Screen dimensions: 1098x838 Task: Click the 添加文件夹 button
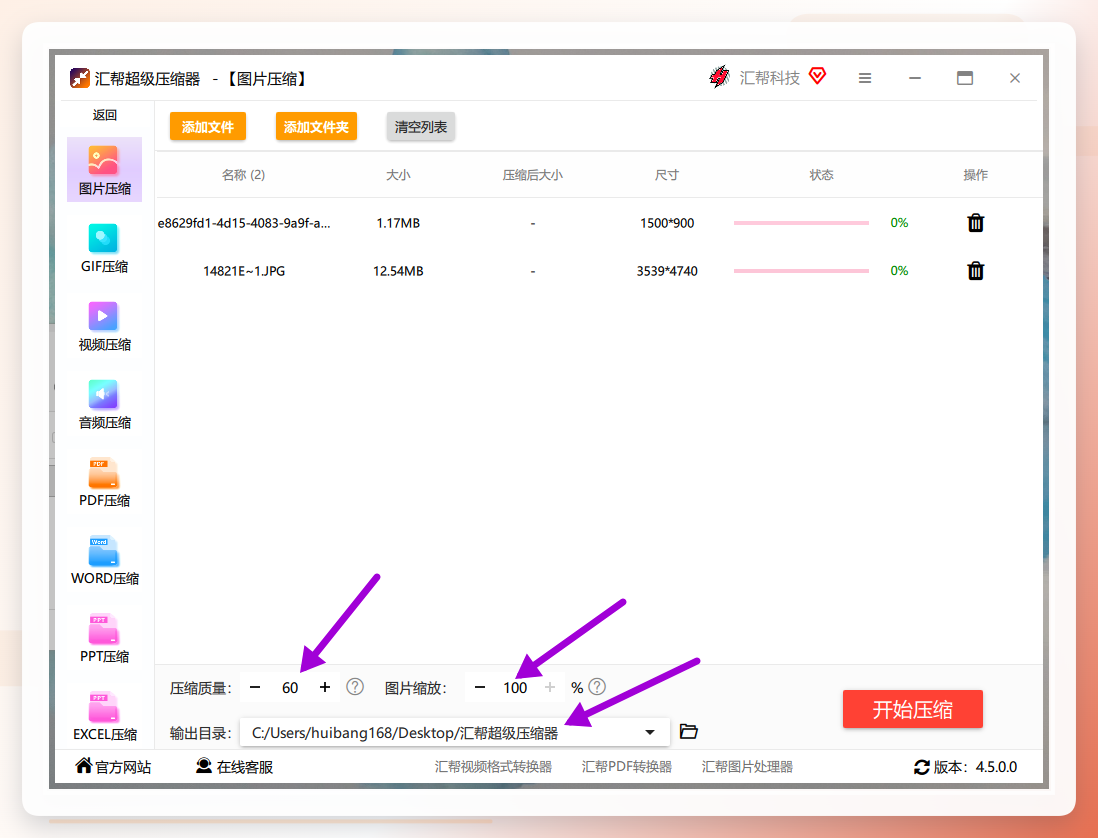tap(317, 127)
